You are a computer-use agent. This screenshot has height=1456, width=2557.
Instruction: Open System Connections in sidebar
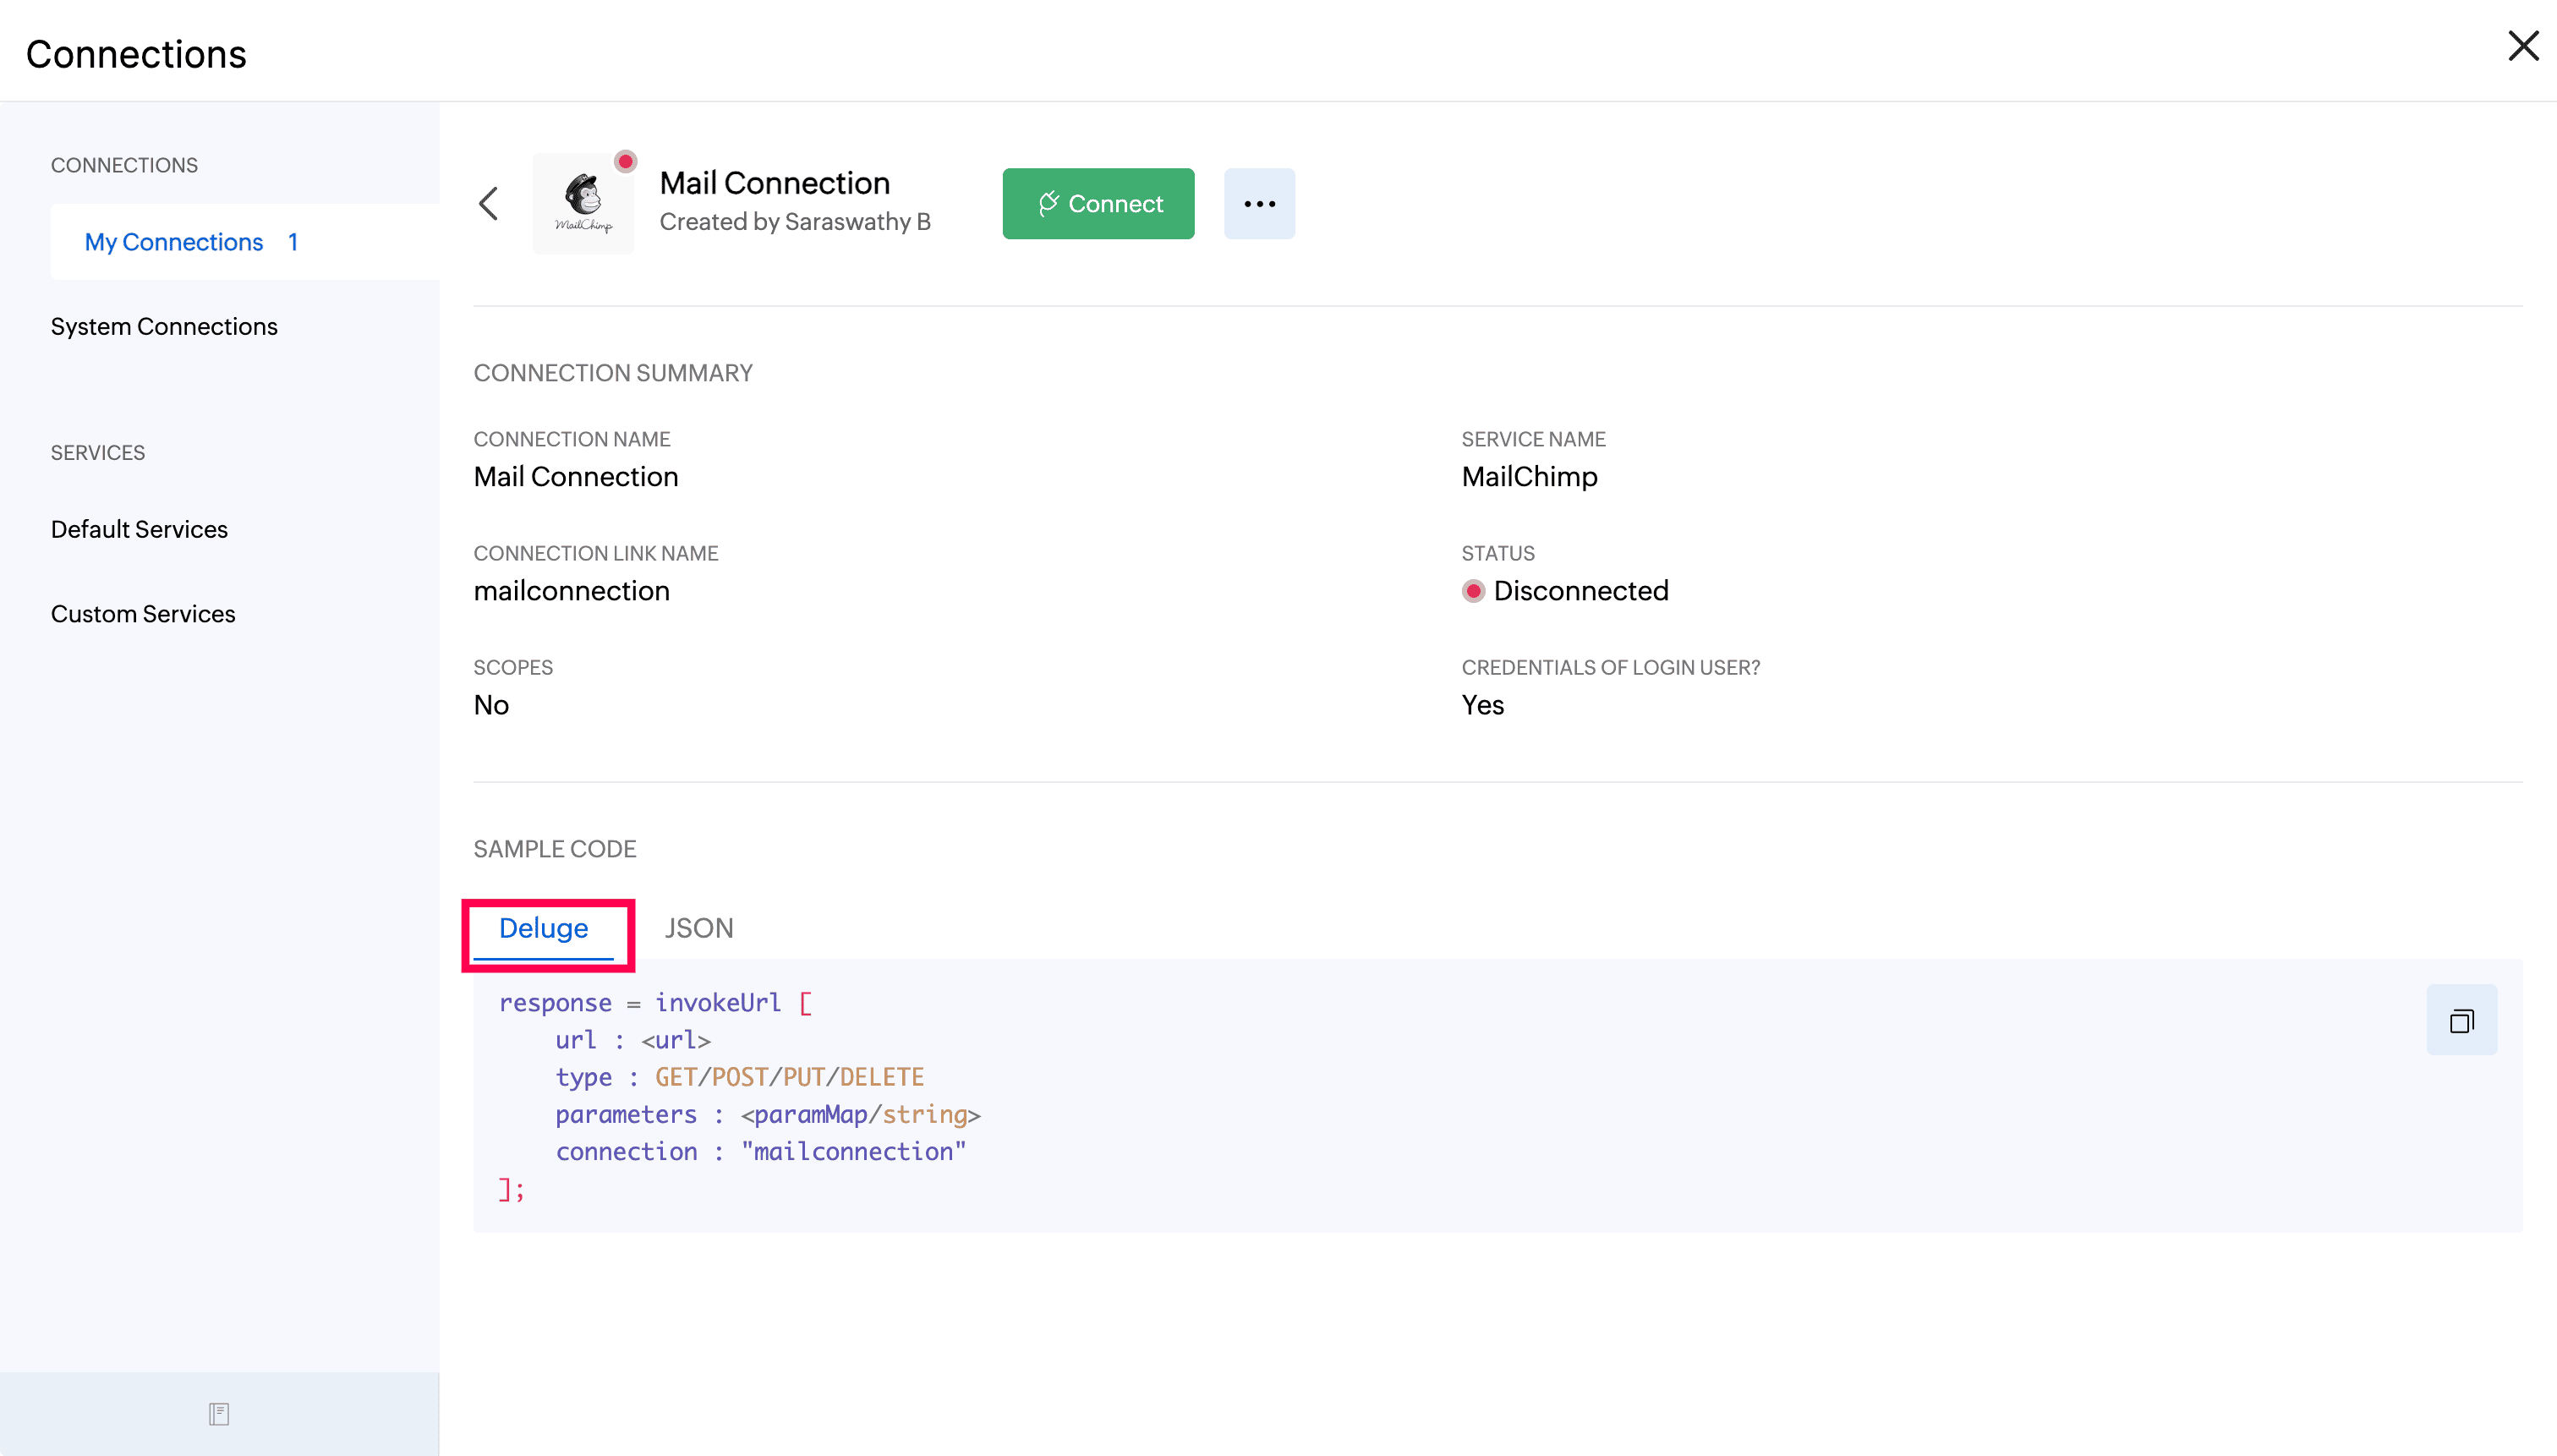[164, 327]
